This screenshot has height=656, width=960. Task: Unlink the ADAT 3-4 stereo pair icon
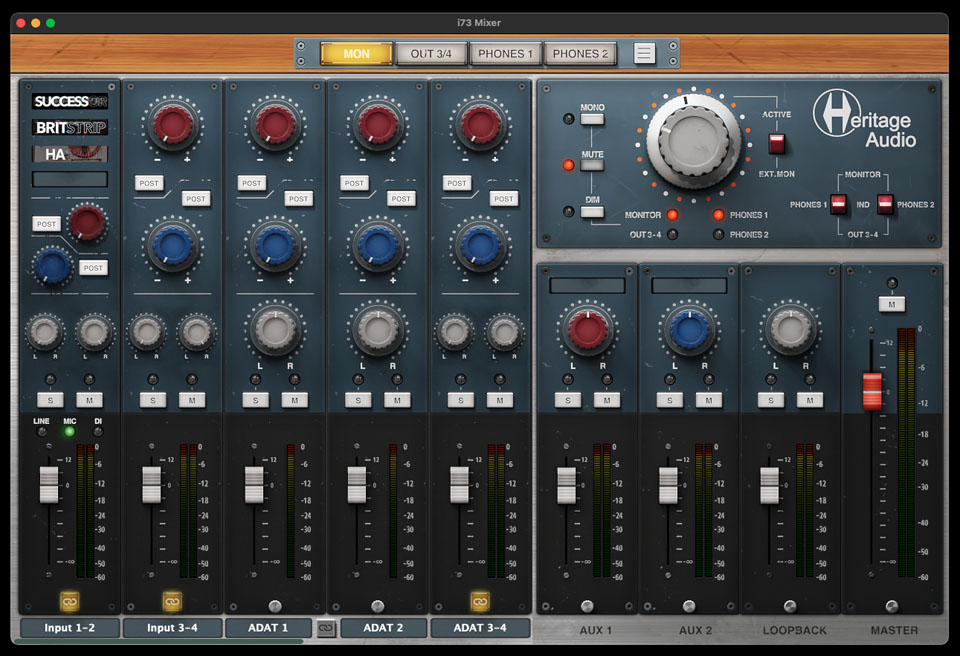coord(480,601)
